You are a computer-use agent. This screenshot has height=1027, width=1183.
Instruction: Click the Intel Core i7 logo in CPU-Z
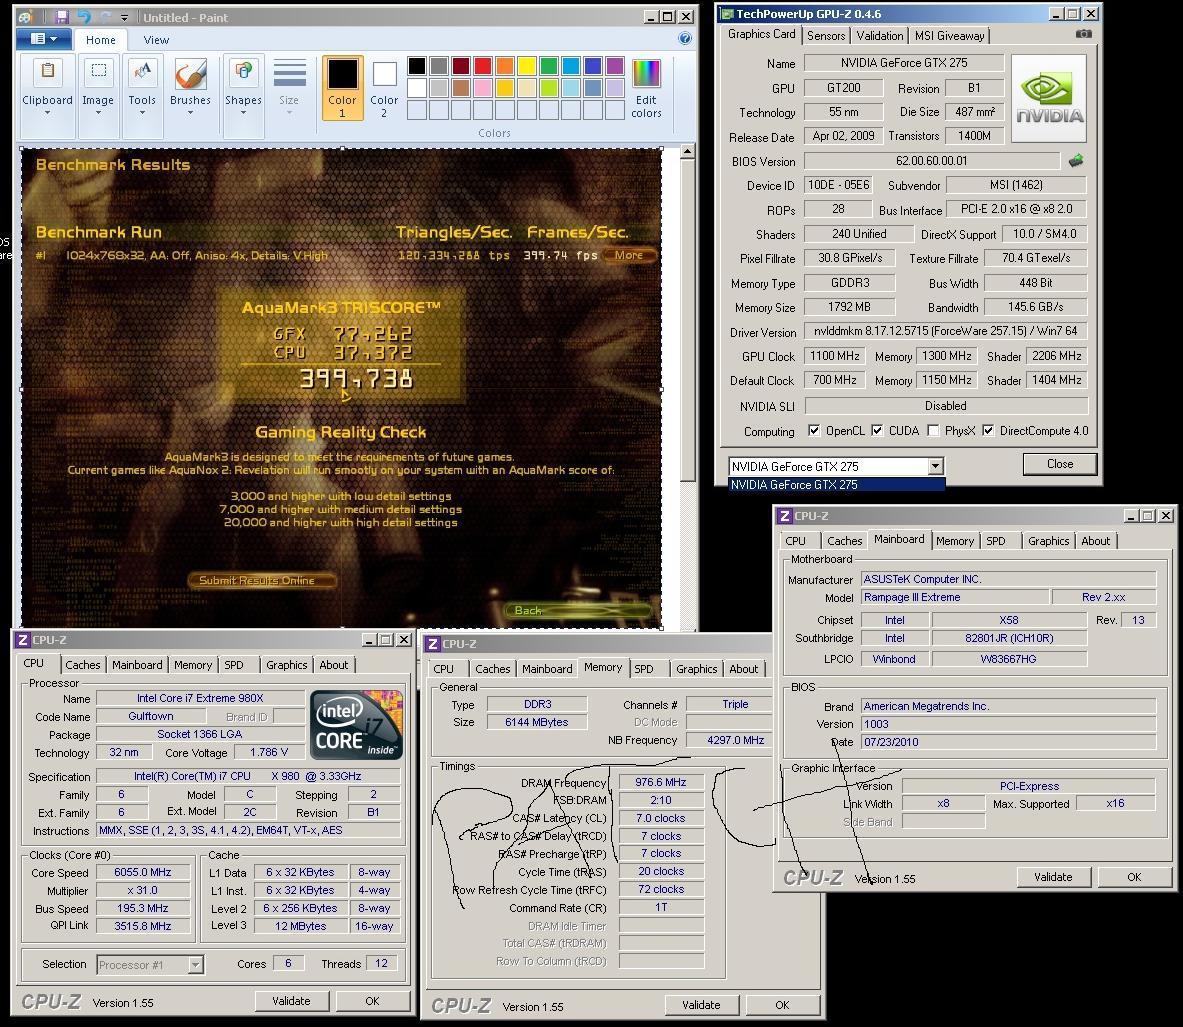pyautogui.click(x=356, y=724)
